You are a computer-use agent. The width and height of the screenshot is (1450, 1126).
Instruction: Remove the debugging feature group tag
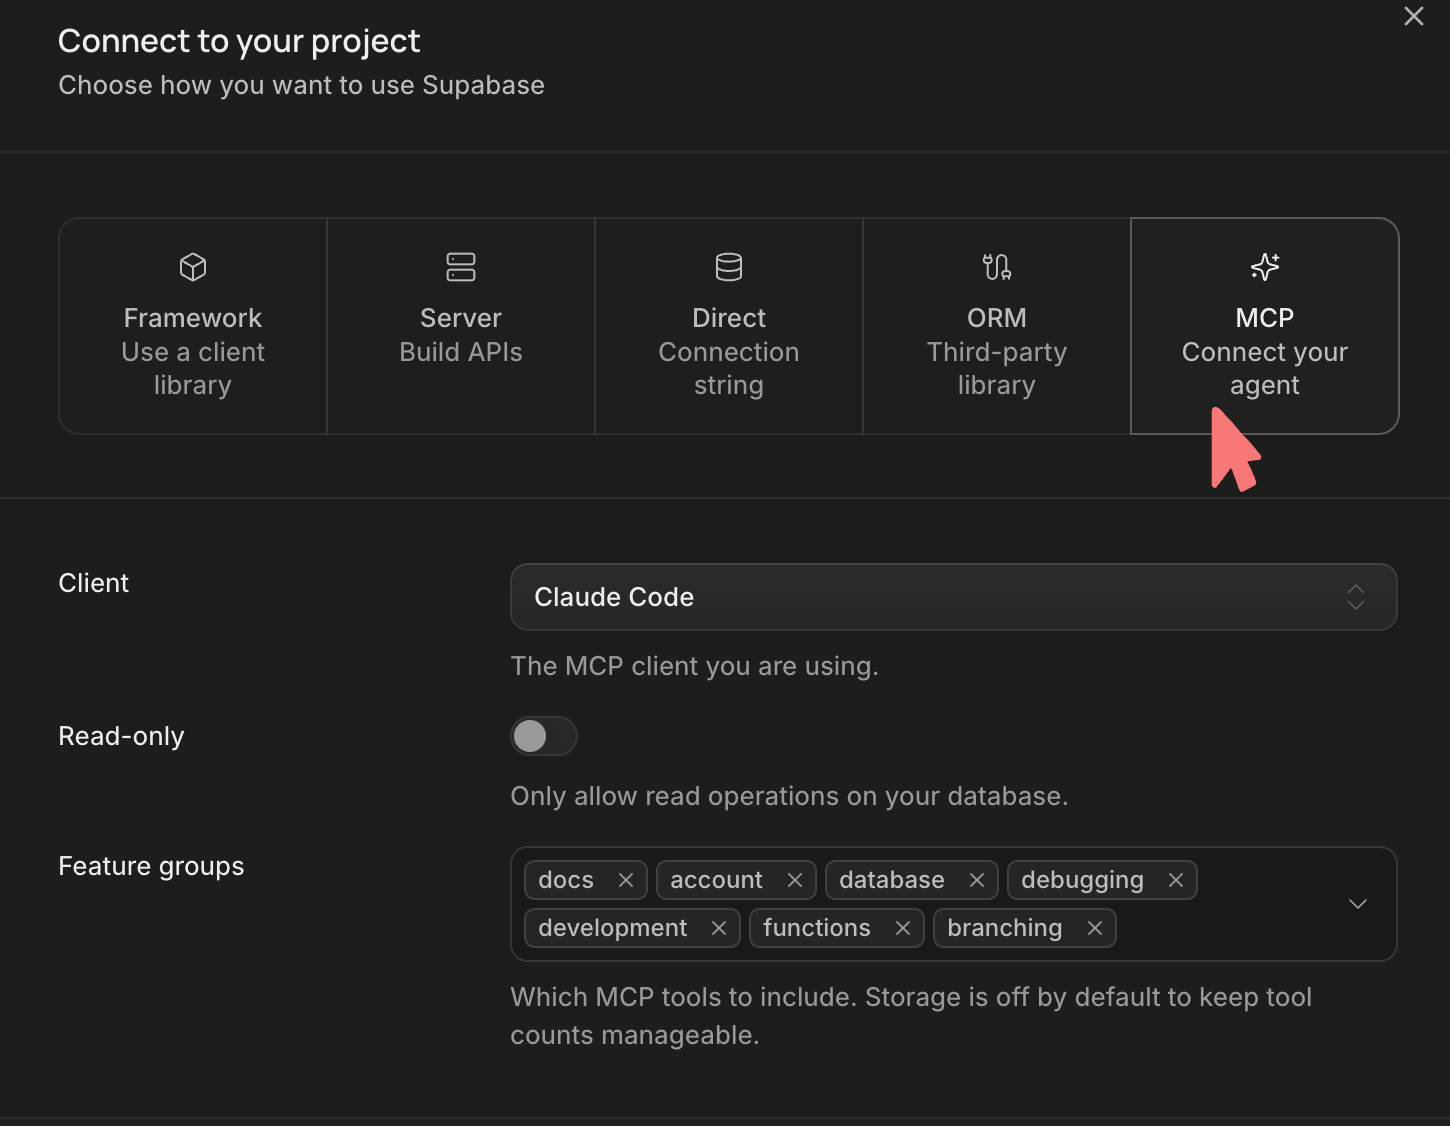pos(1176,880)
